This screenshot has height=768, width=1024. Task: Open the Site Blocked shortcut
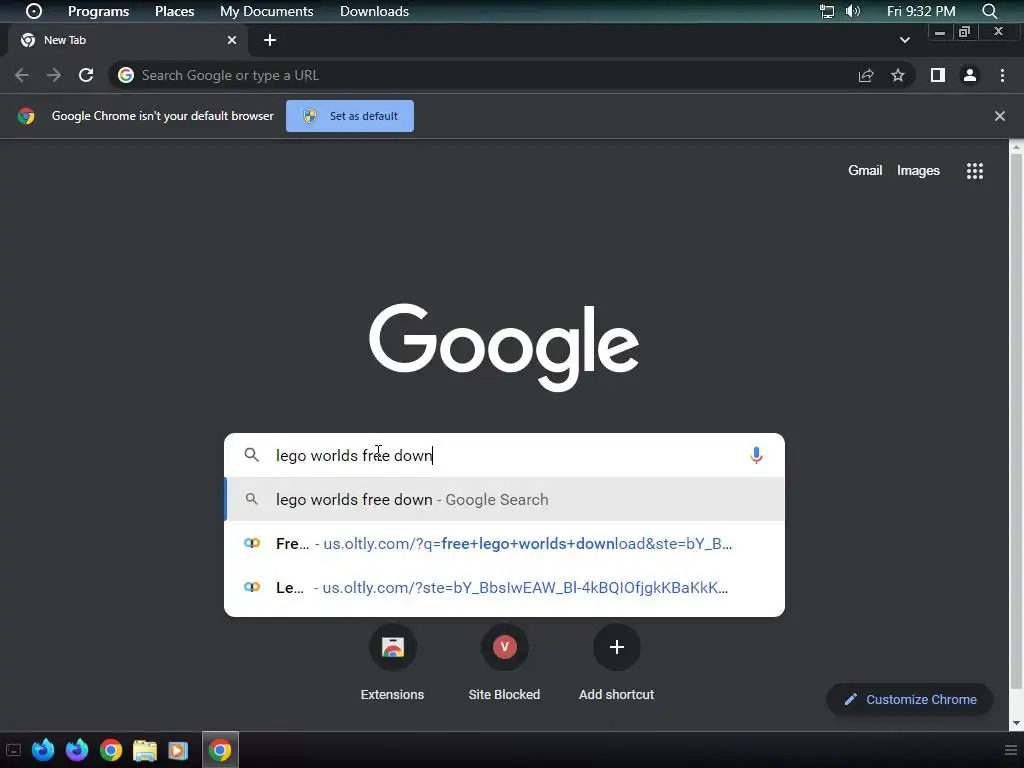[x=504, y=664]
